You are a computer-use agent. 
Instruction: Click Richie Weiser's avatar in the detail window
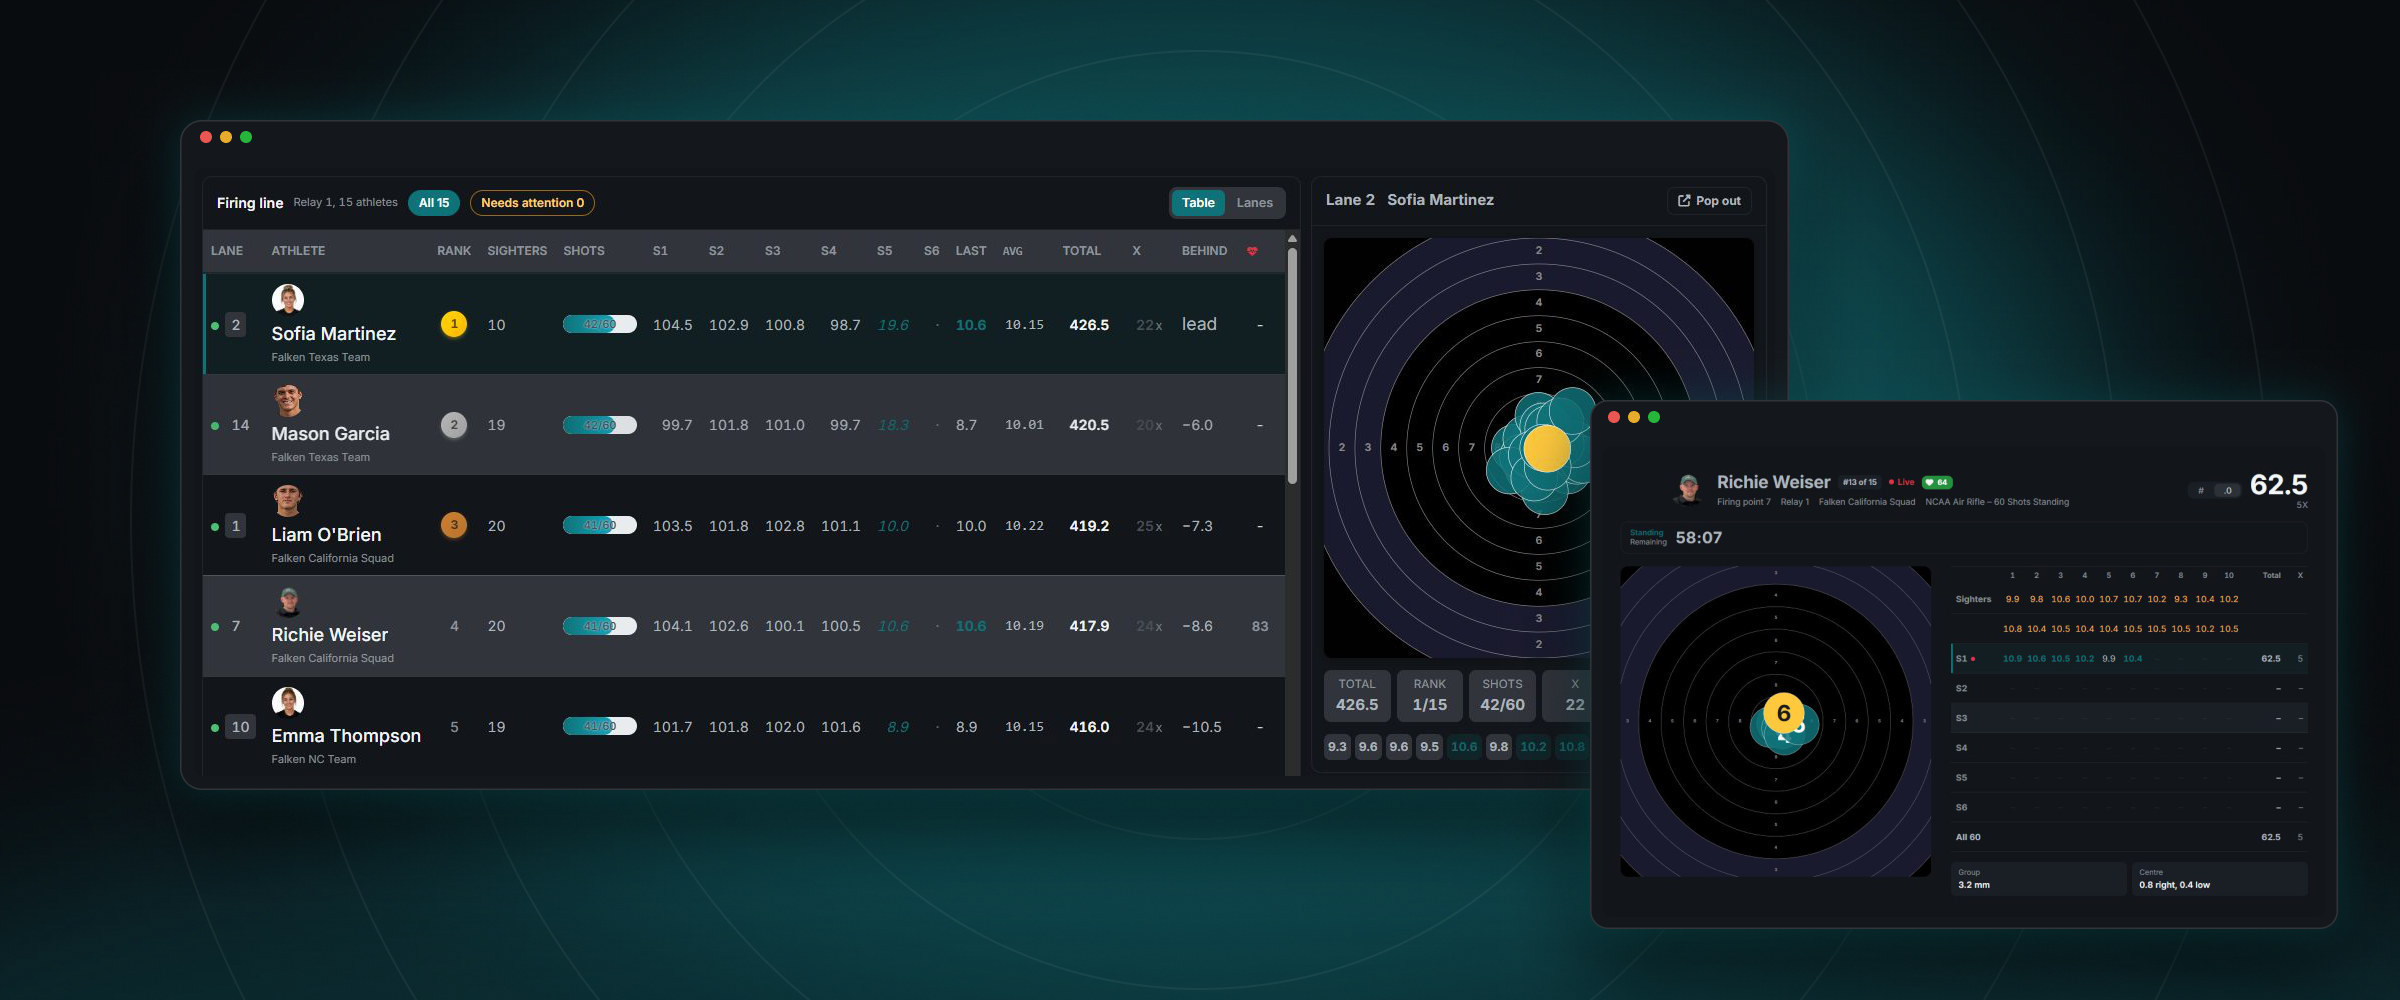pyautogui.click(x=1689, y=489)
